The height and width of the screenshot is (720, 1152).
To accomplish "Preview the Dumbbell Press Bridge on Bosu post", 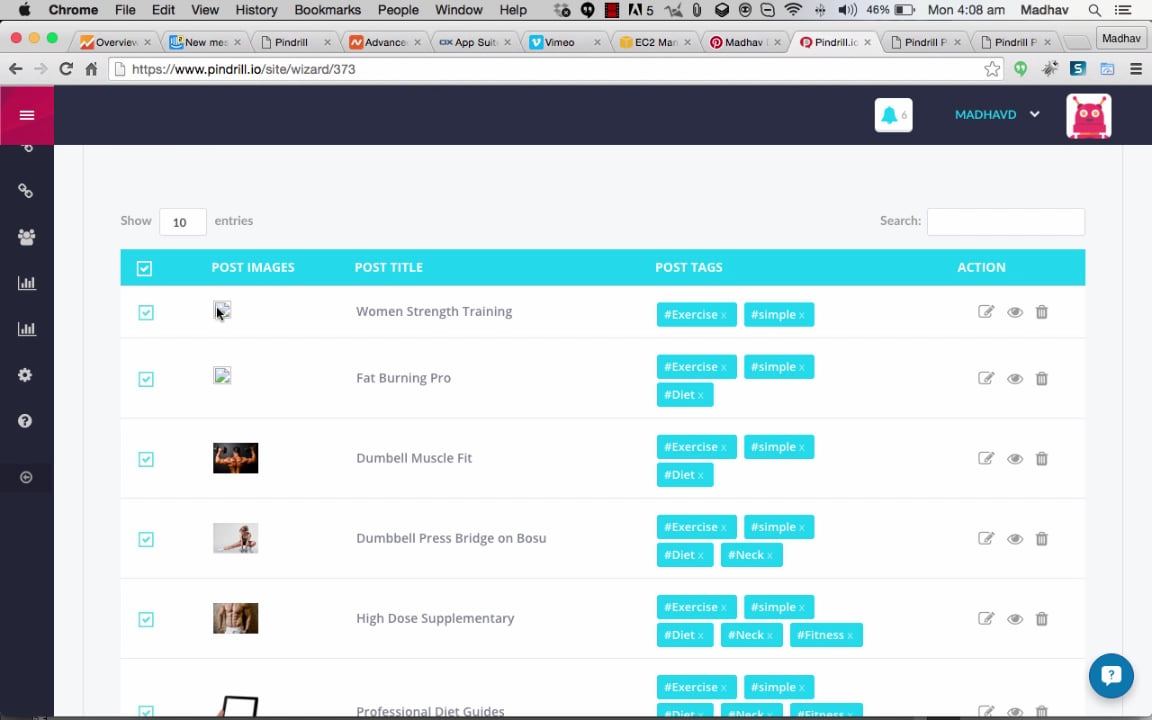I will [x=1015, y=539].
